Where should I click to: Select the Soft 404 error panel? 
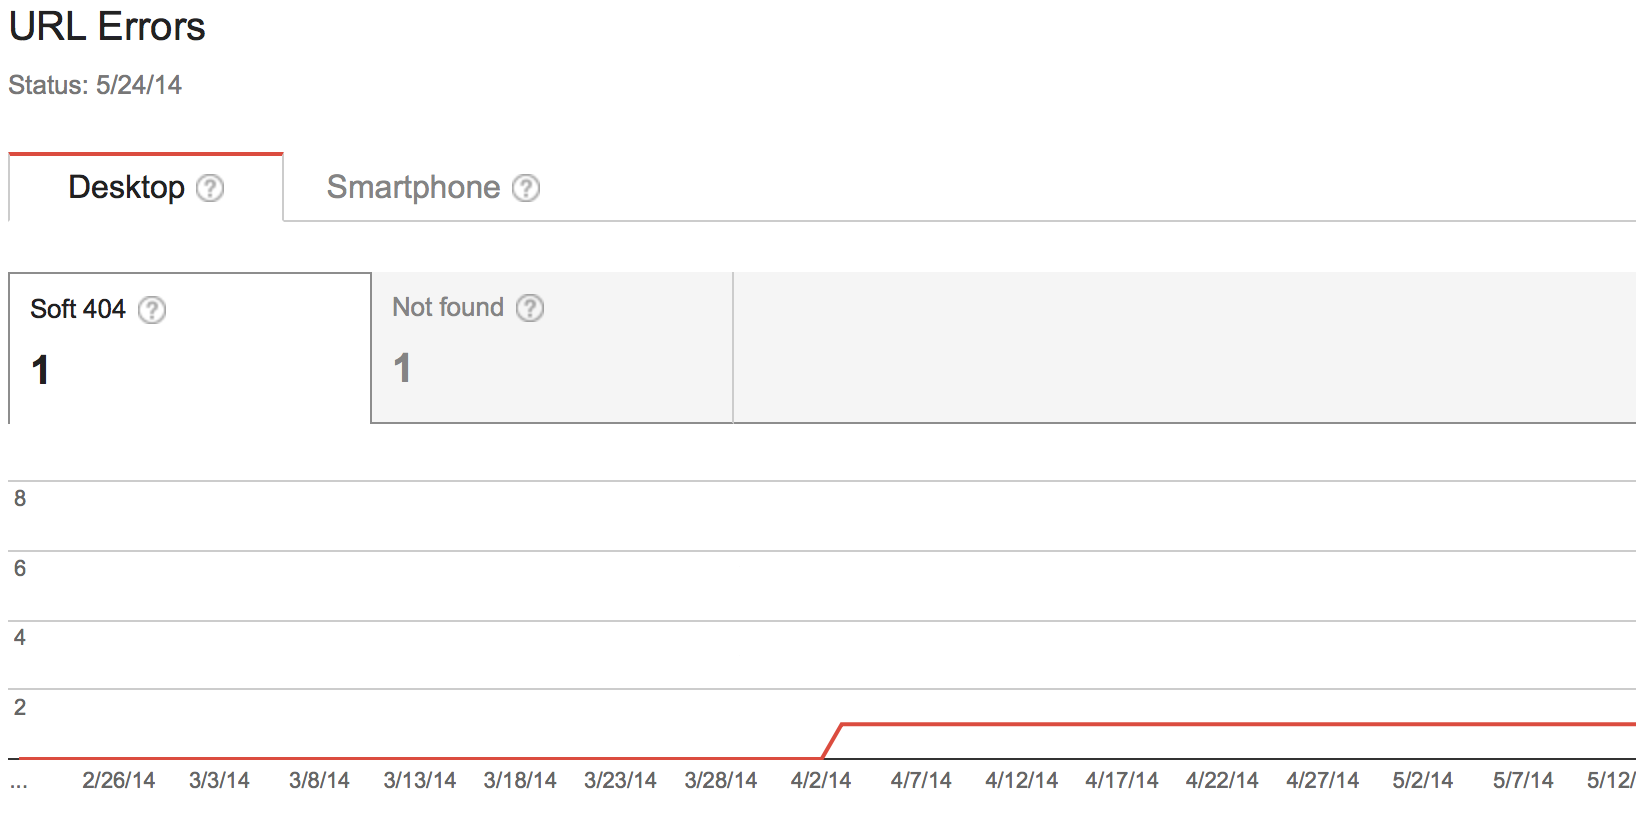(x=190, y=348)
